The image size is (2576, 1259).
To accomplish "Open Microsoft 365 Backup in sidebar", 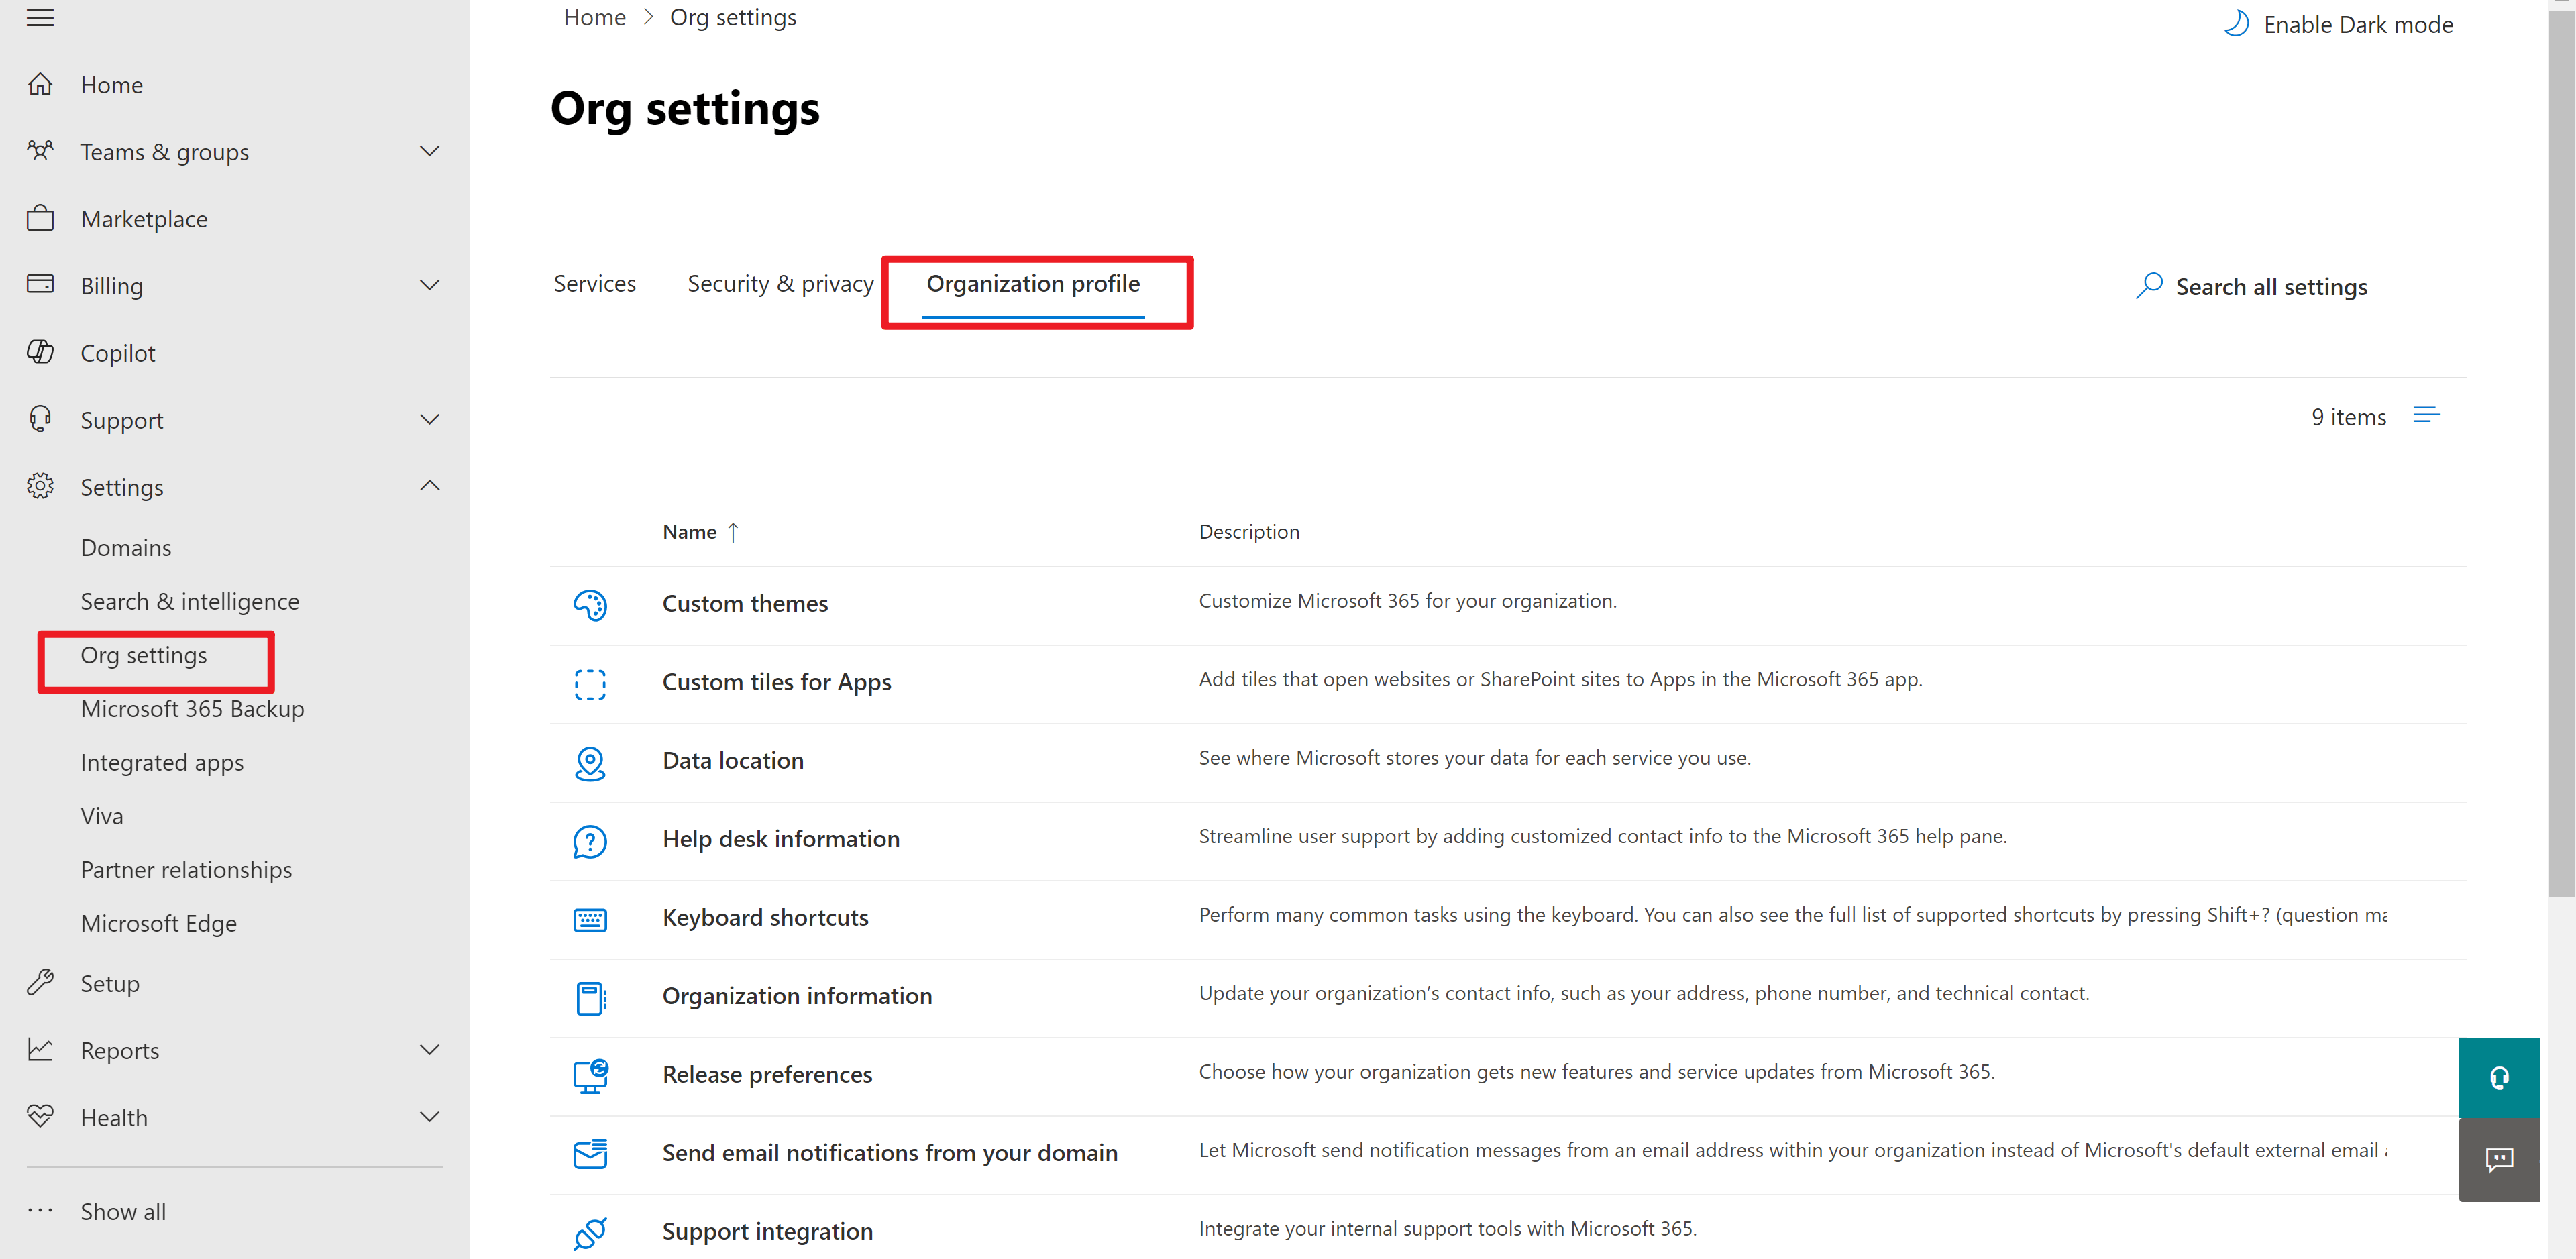I will click(x=193, y=709).
